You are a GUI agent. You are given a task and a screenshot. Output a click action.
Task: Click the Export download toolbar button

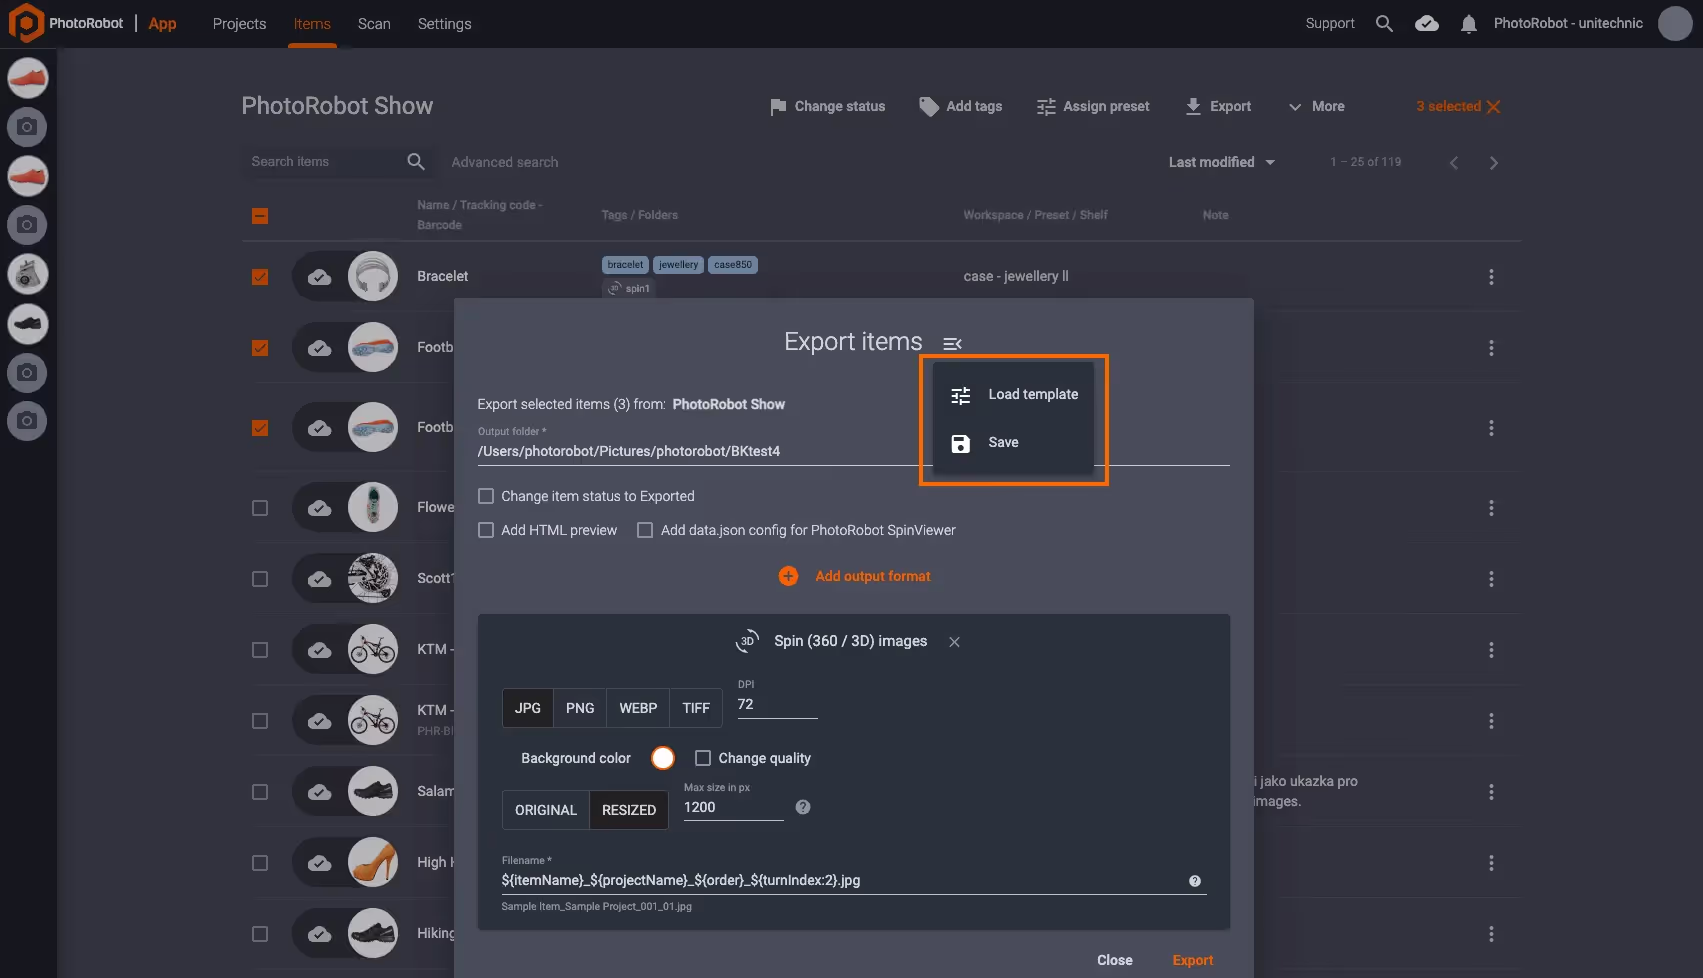tap(1218, 106)
